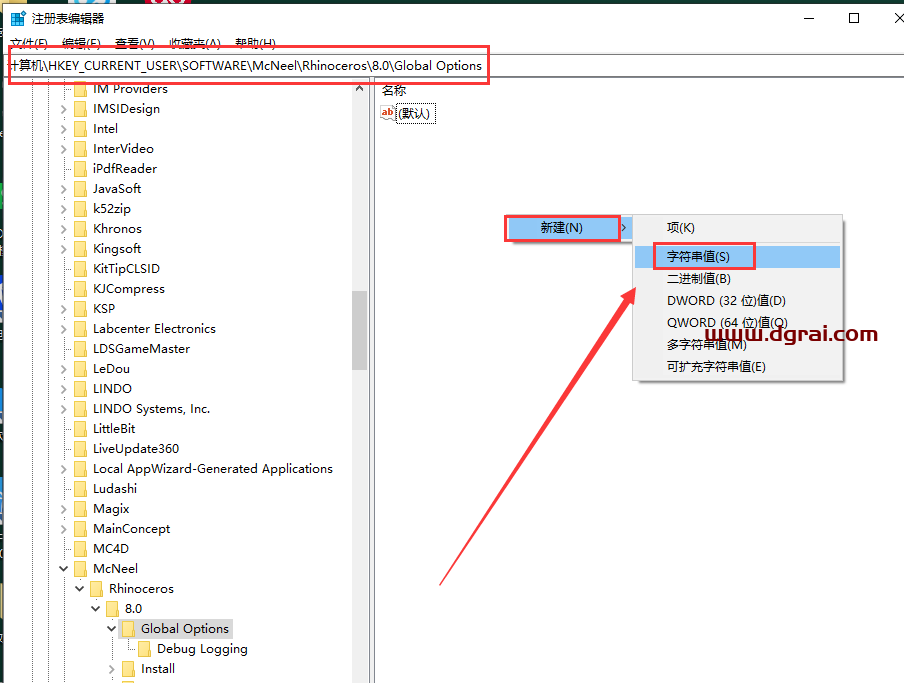Choose 字符串值(S) to create string value
Image resolution: width=904 pixels, height=683 pixels.
[737, 256]
